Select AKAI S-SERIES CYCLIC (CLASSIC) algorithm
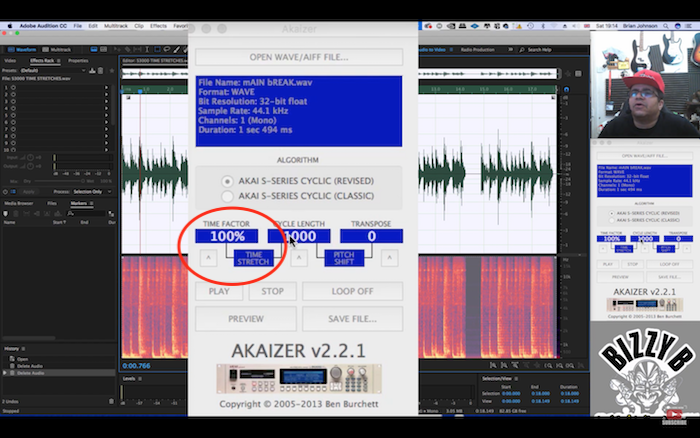The width and height of the screenshot is (700, 438). [227, 196]
